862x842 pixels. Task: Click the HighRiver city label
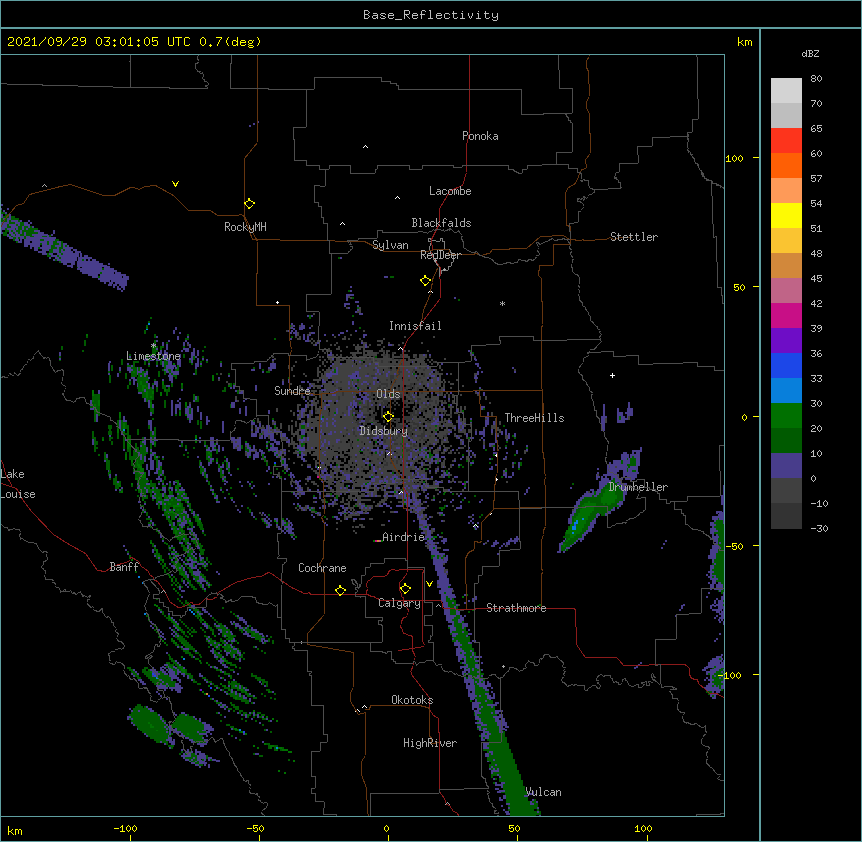point(430,743)
